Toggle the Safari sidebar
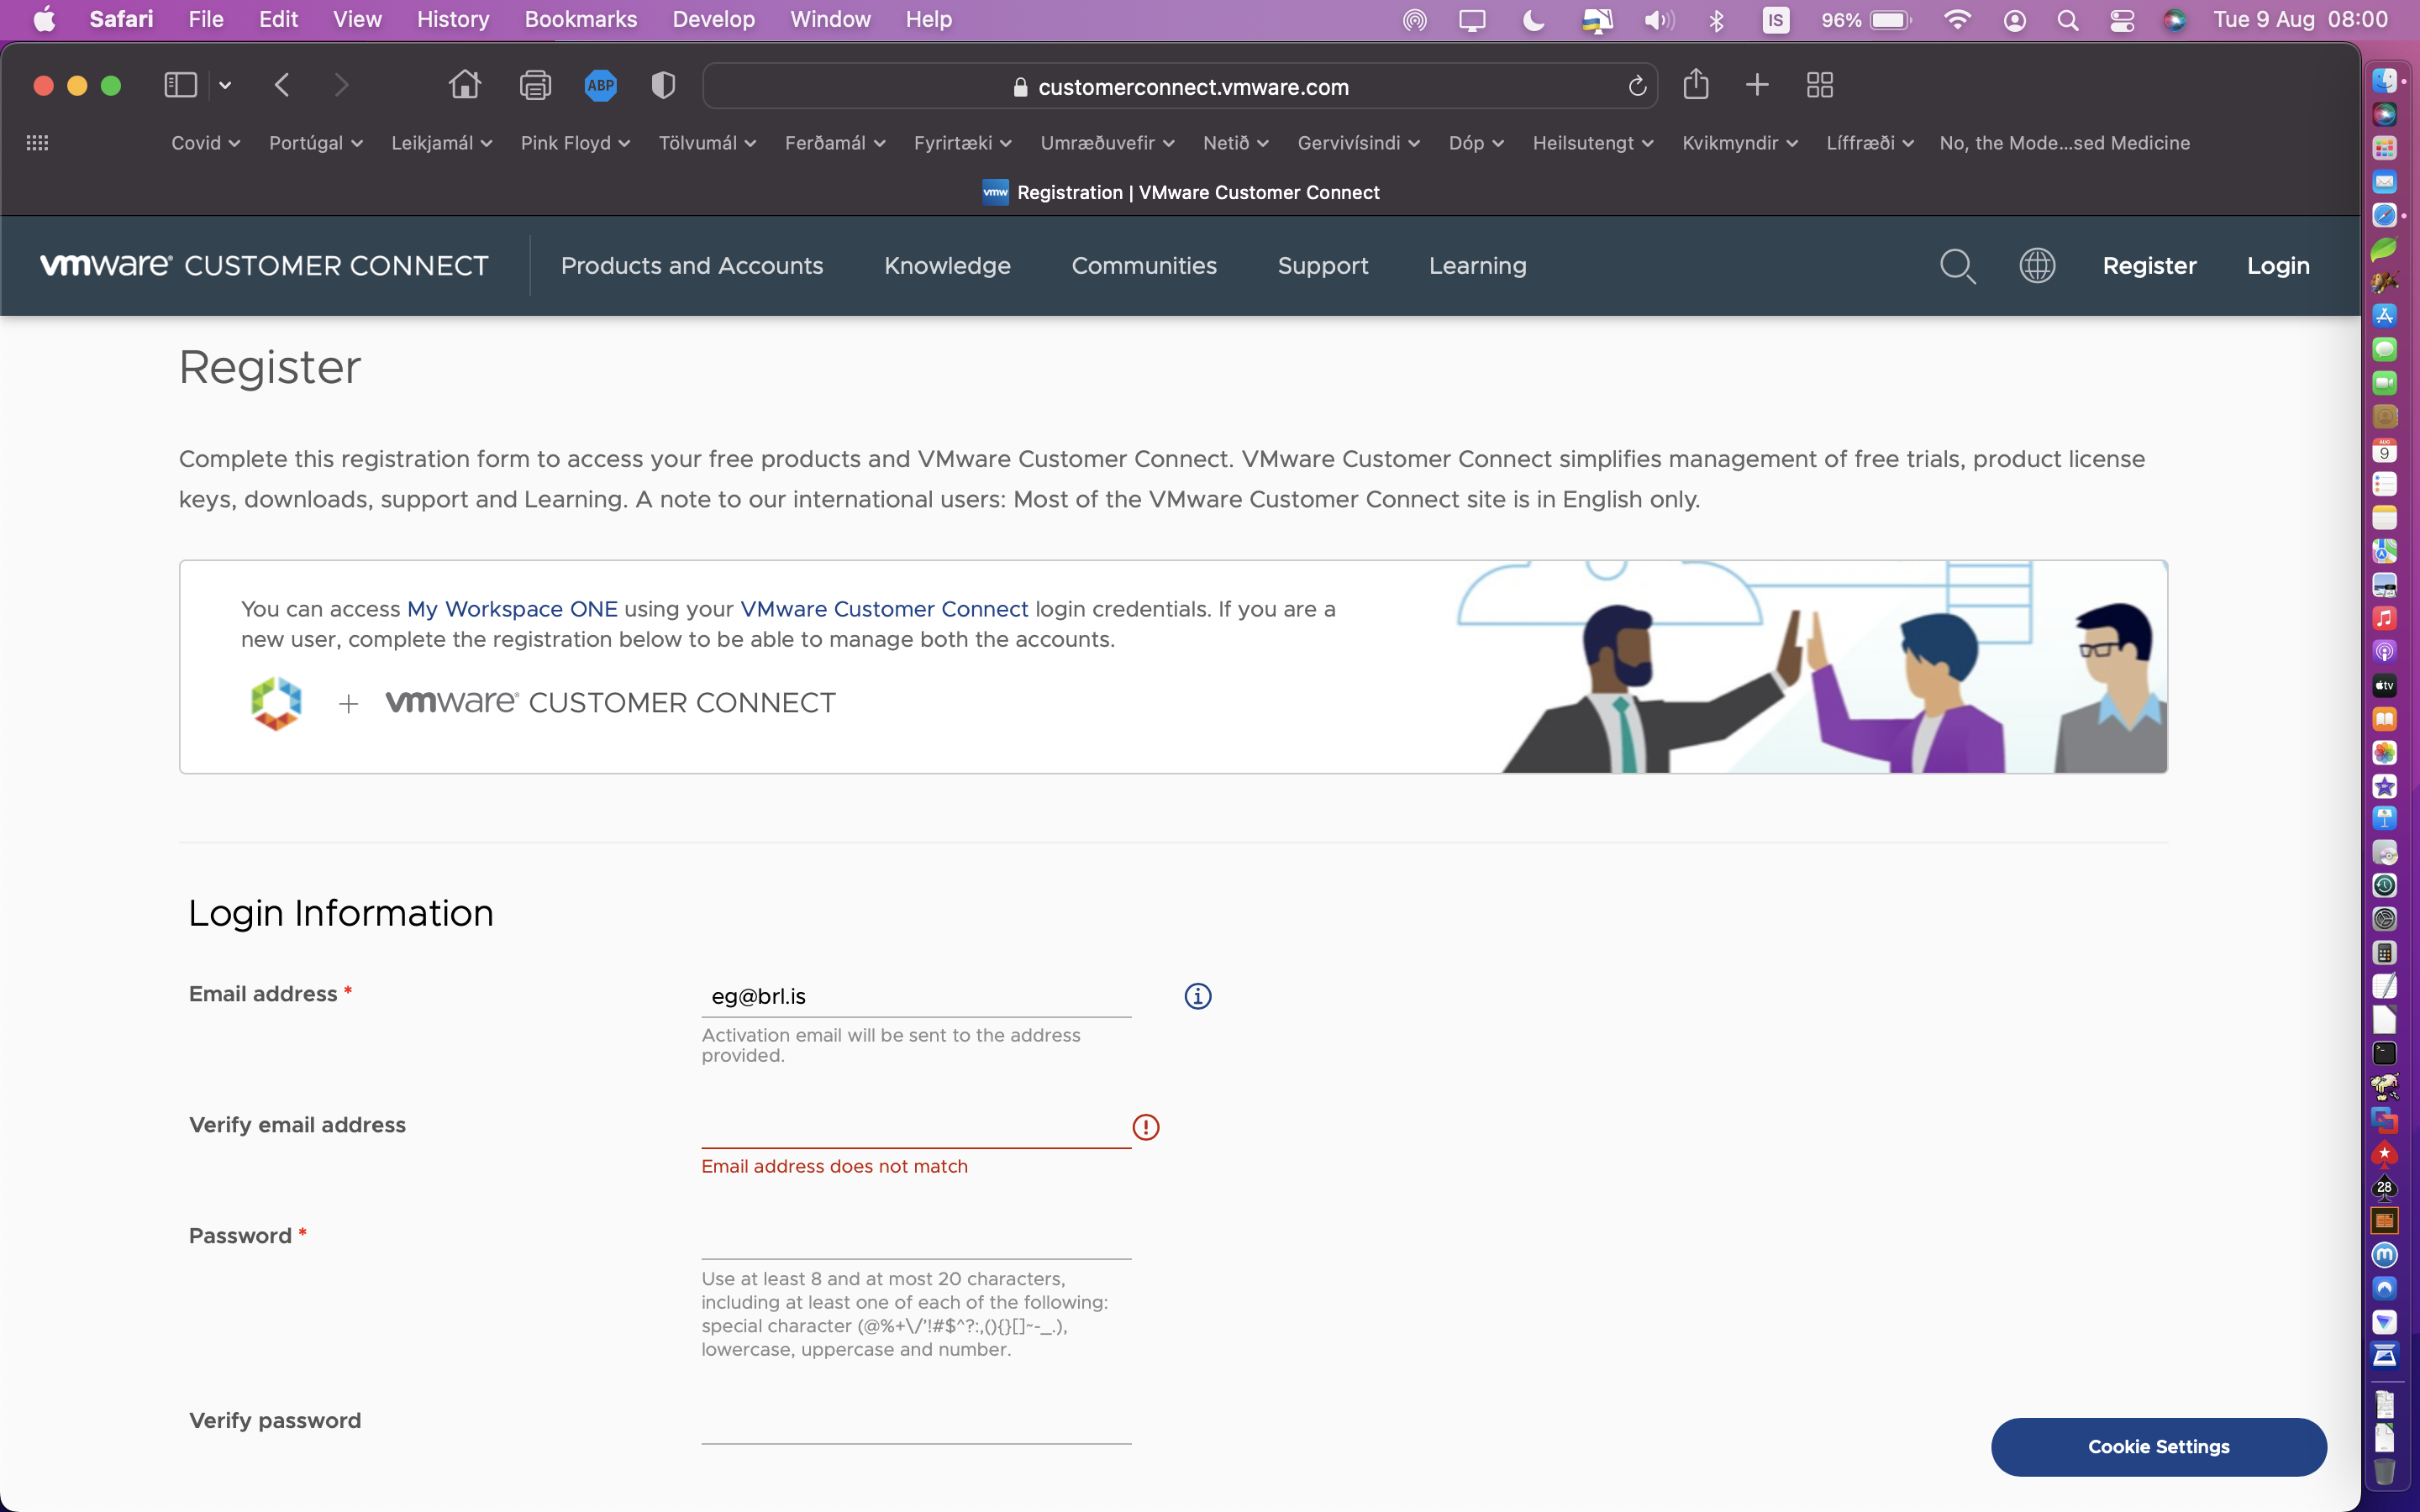Screen dimensions: 2420x1512 tap(180, 85)
